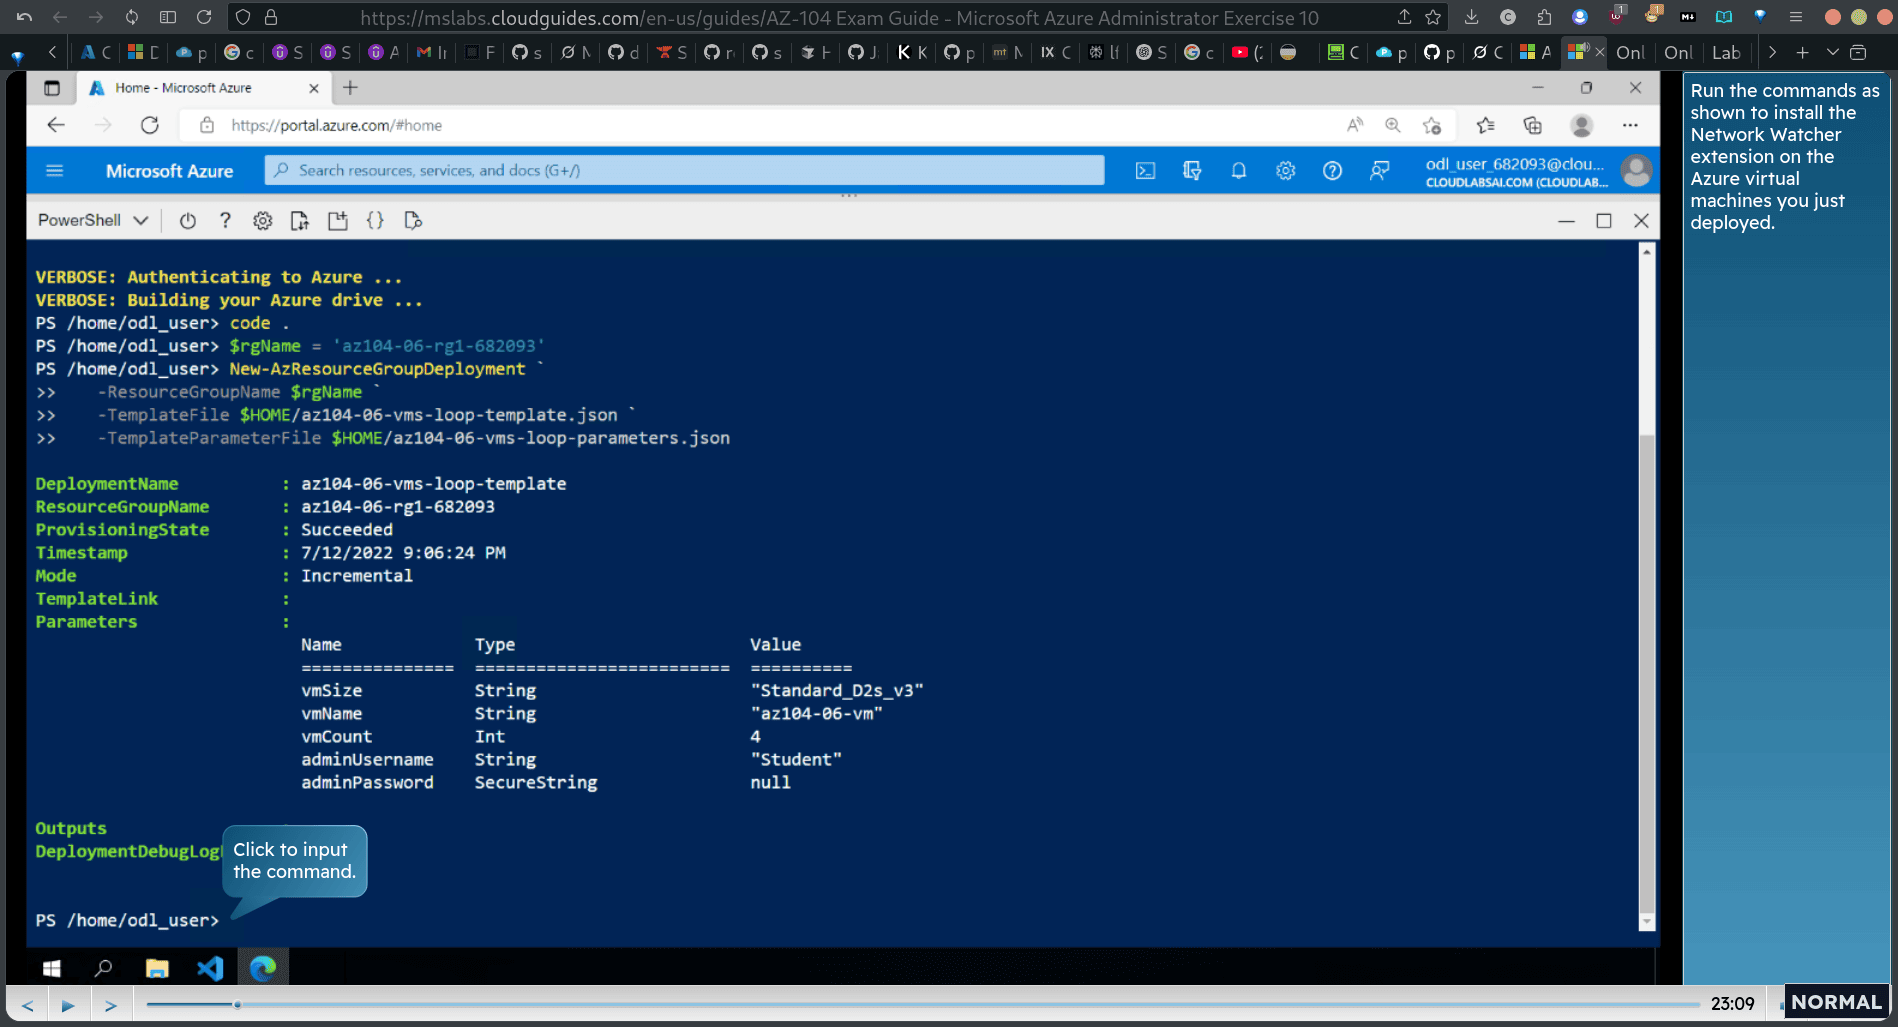Open File Explorer from taskbar
Image resolution: width=1898 pixels, height=1027 pixels.
coord(157,968)
